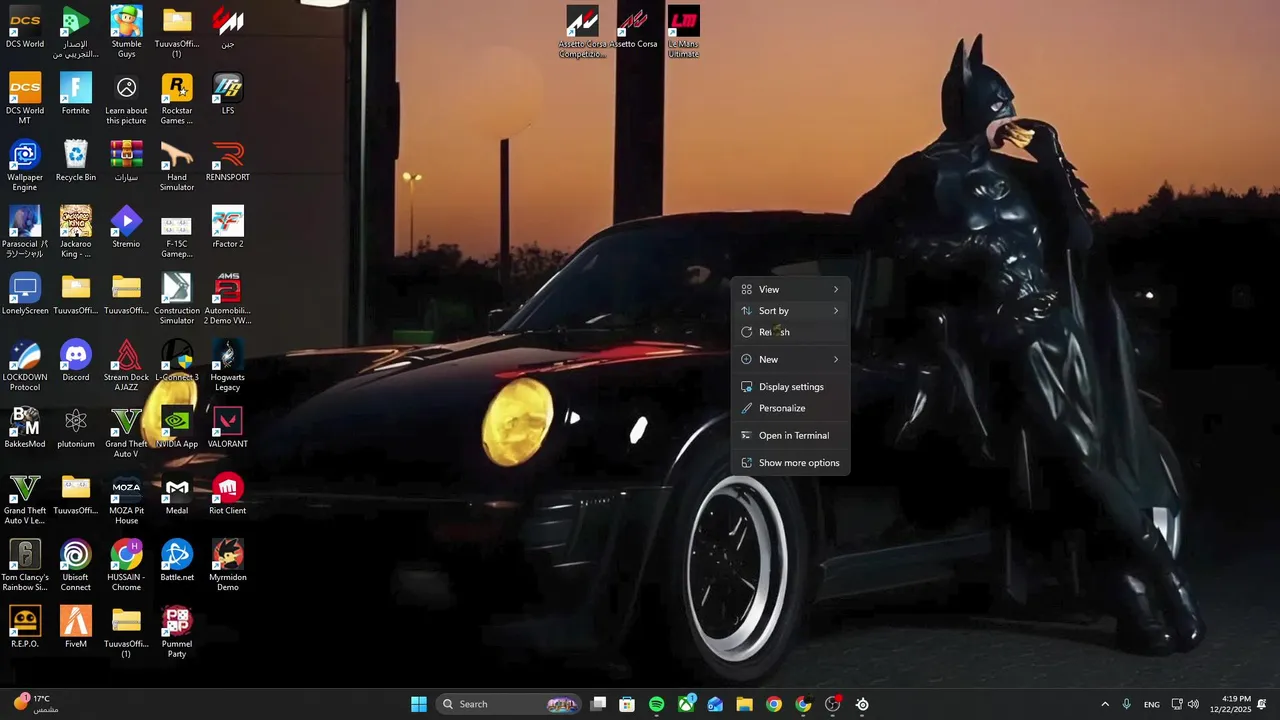Open the Xbox app from taskbar
The image size is (1280, 720).
(686, 704)
